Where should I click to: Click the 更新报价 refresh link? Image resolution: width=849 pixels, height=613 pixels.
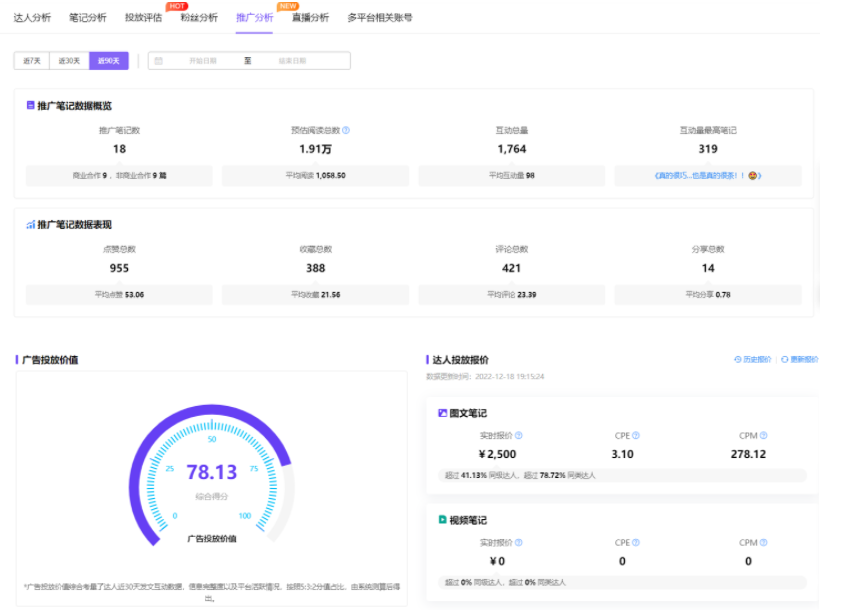pos(799,359)
